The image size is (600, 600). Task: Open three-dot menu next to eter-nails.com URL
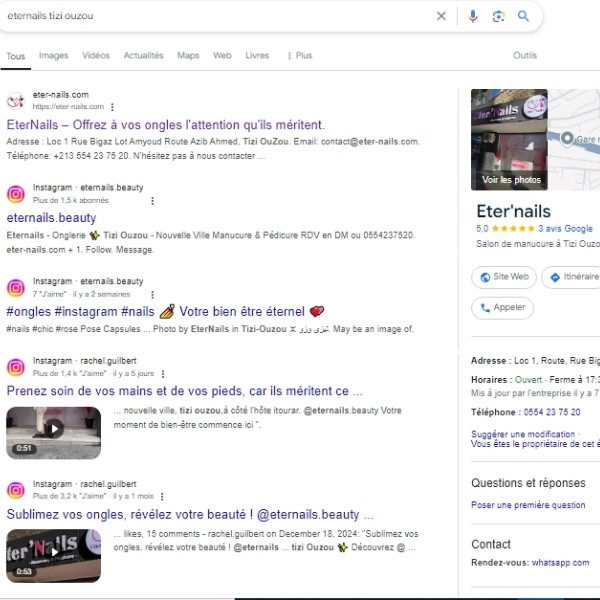(112, 107)
